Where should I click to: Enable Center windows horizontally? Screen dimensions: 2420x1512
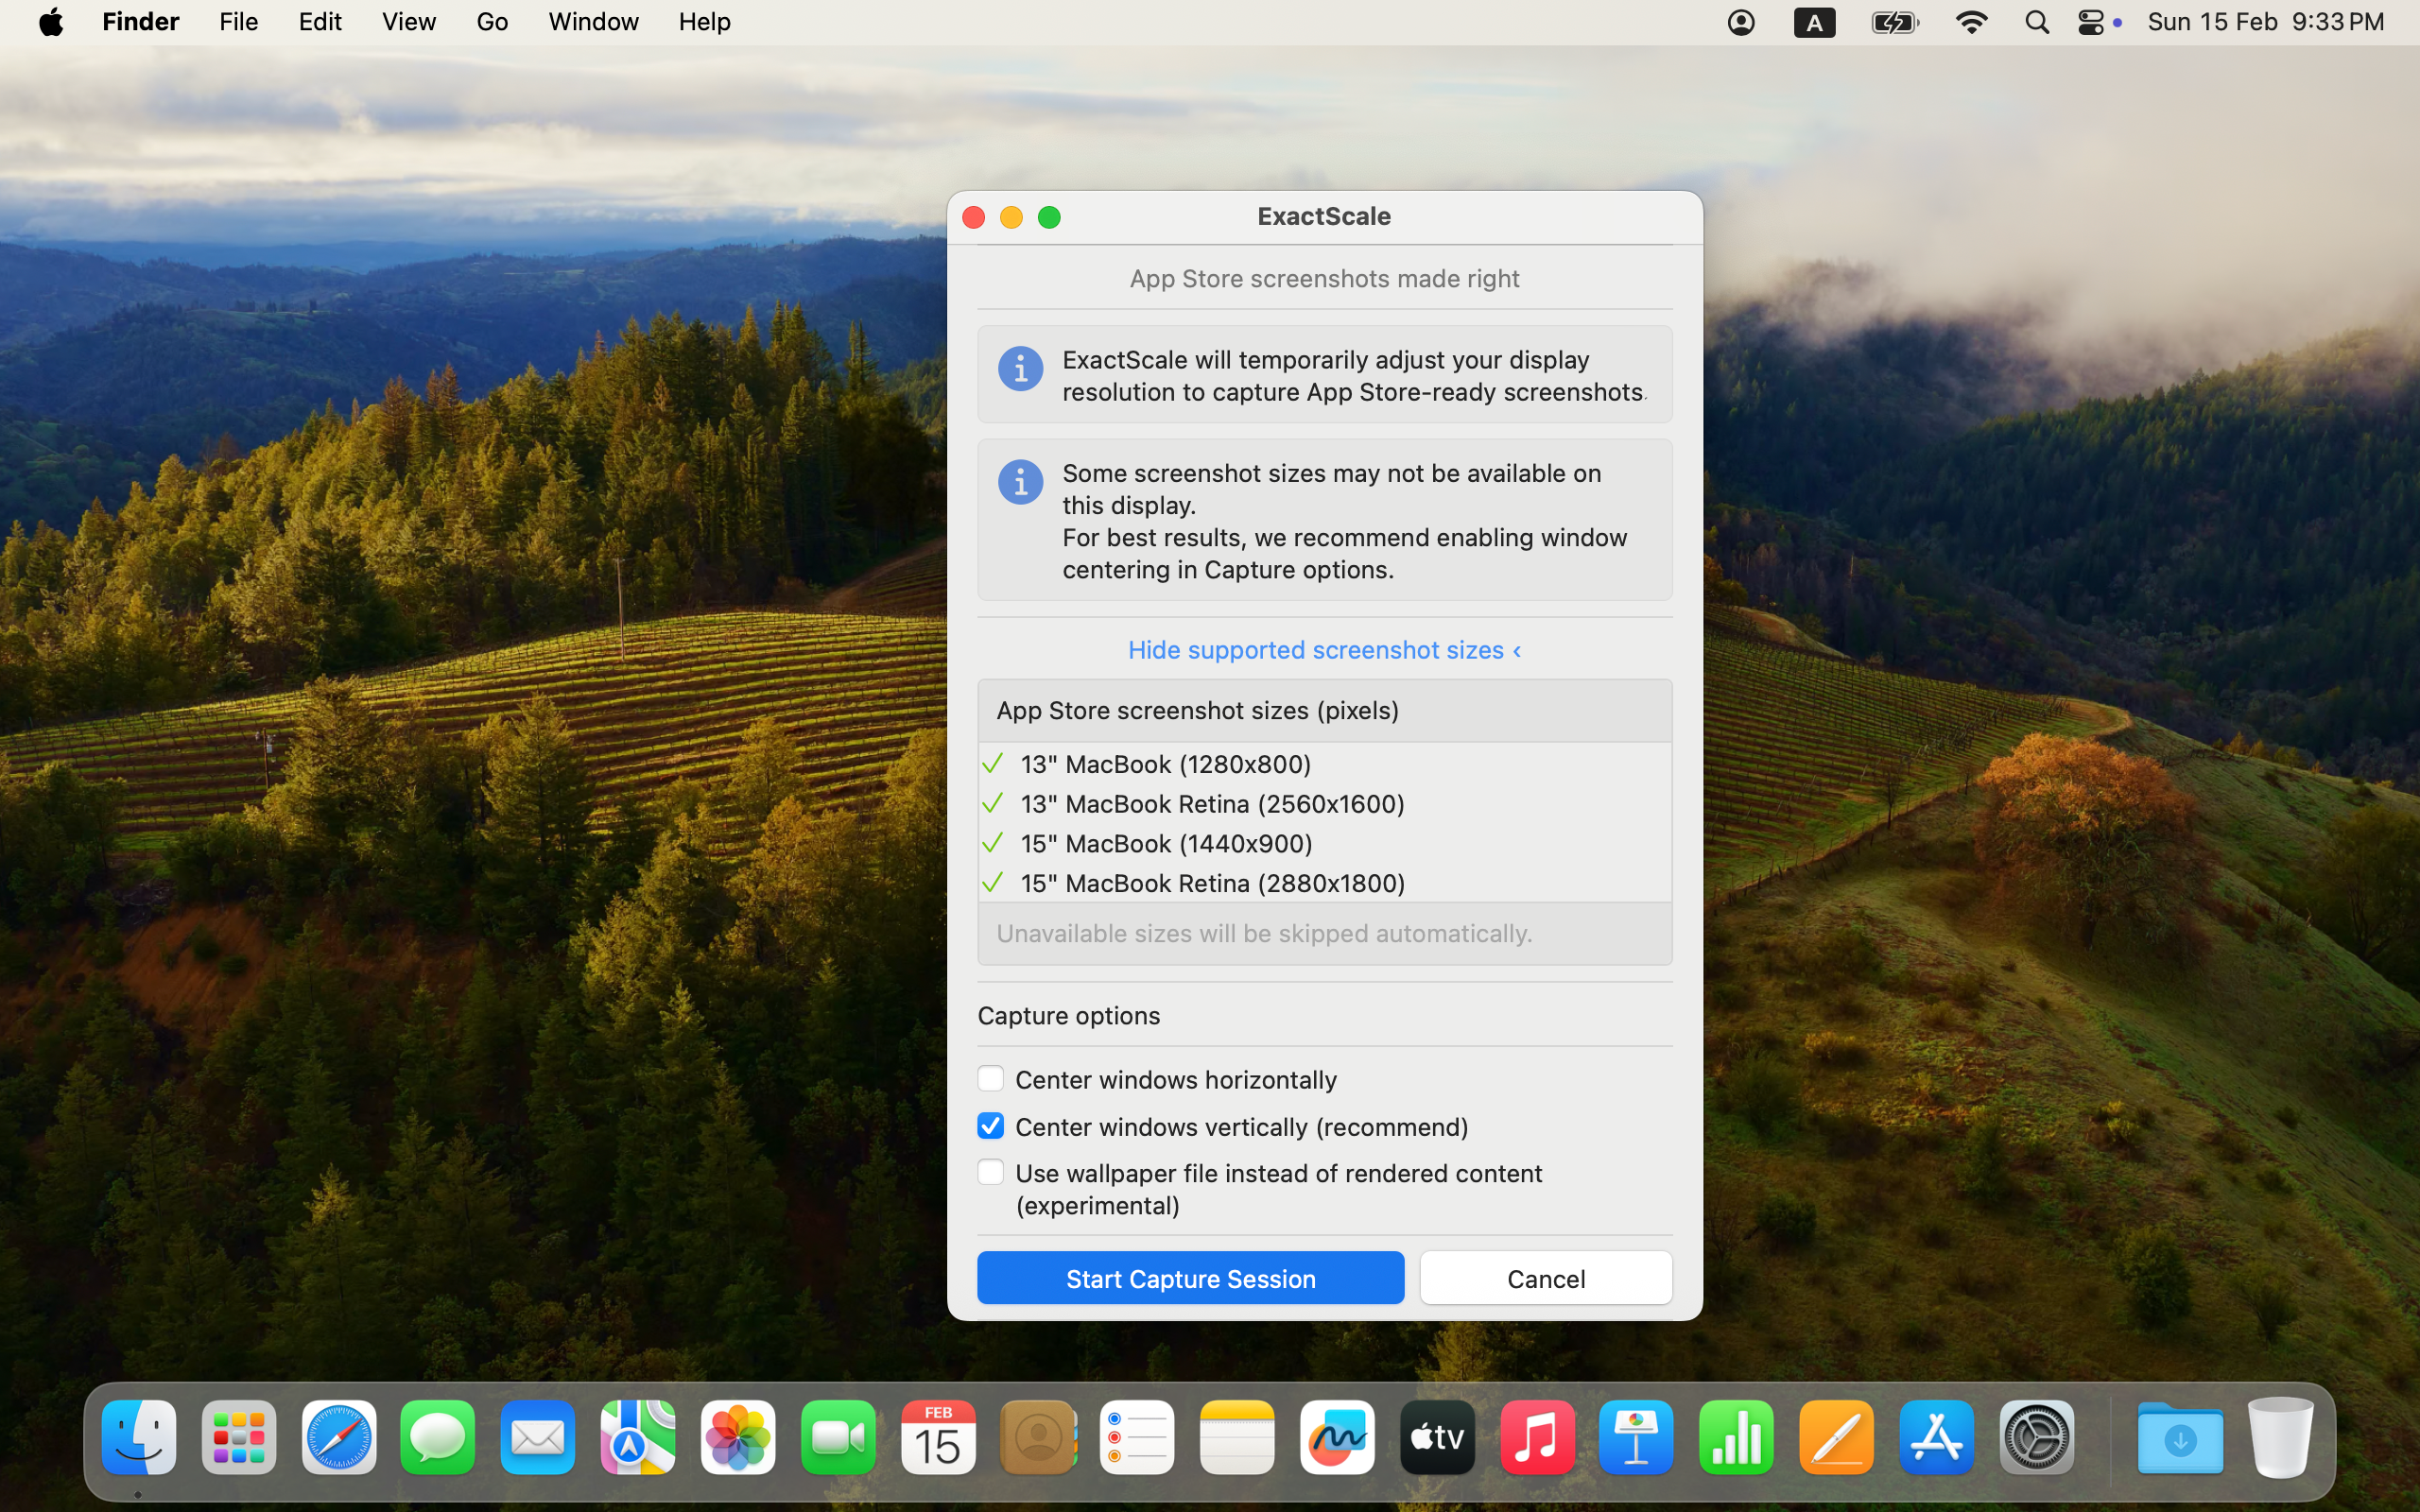(x=990, y=1079)
